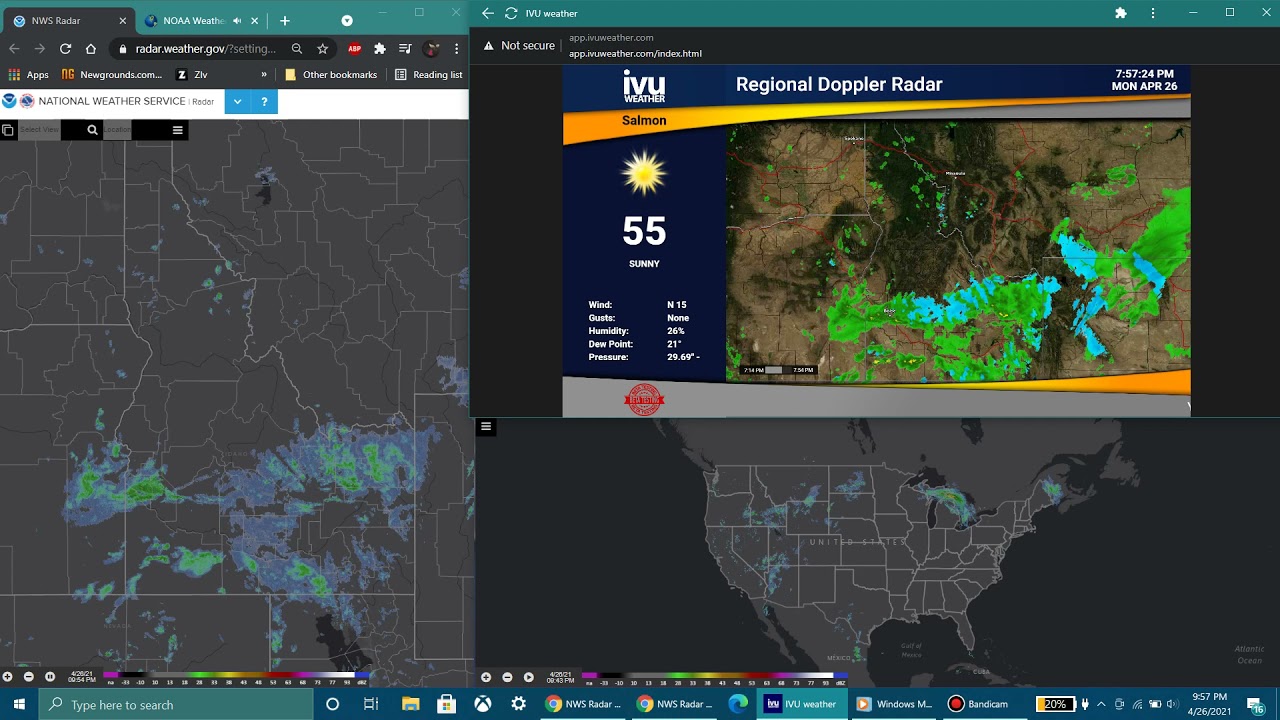Reload the IVU weather app window

(x=511, y=13)
